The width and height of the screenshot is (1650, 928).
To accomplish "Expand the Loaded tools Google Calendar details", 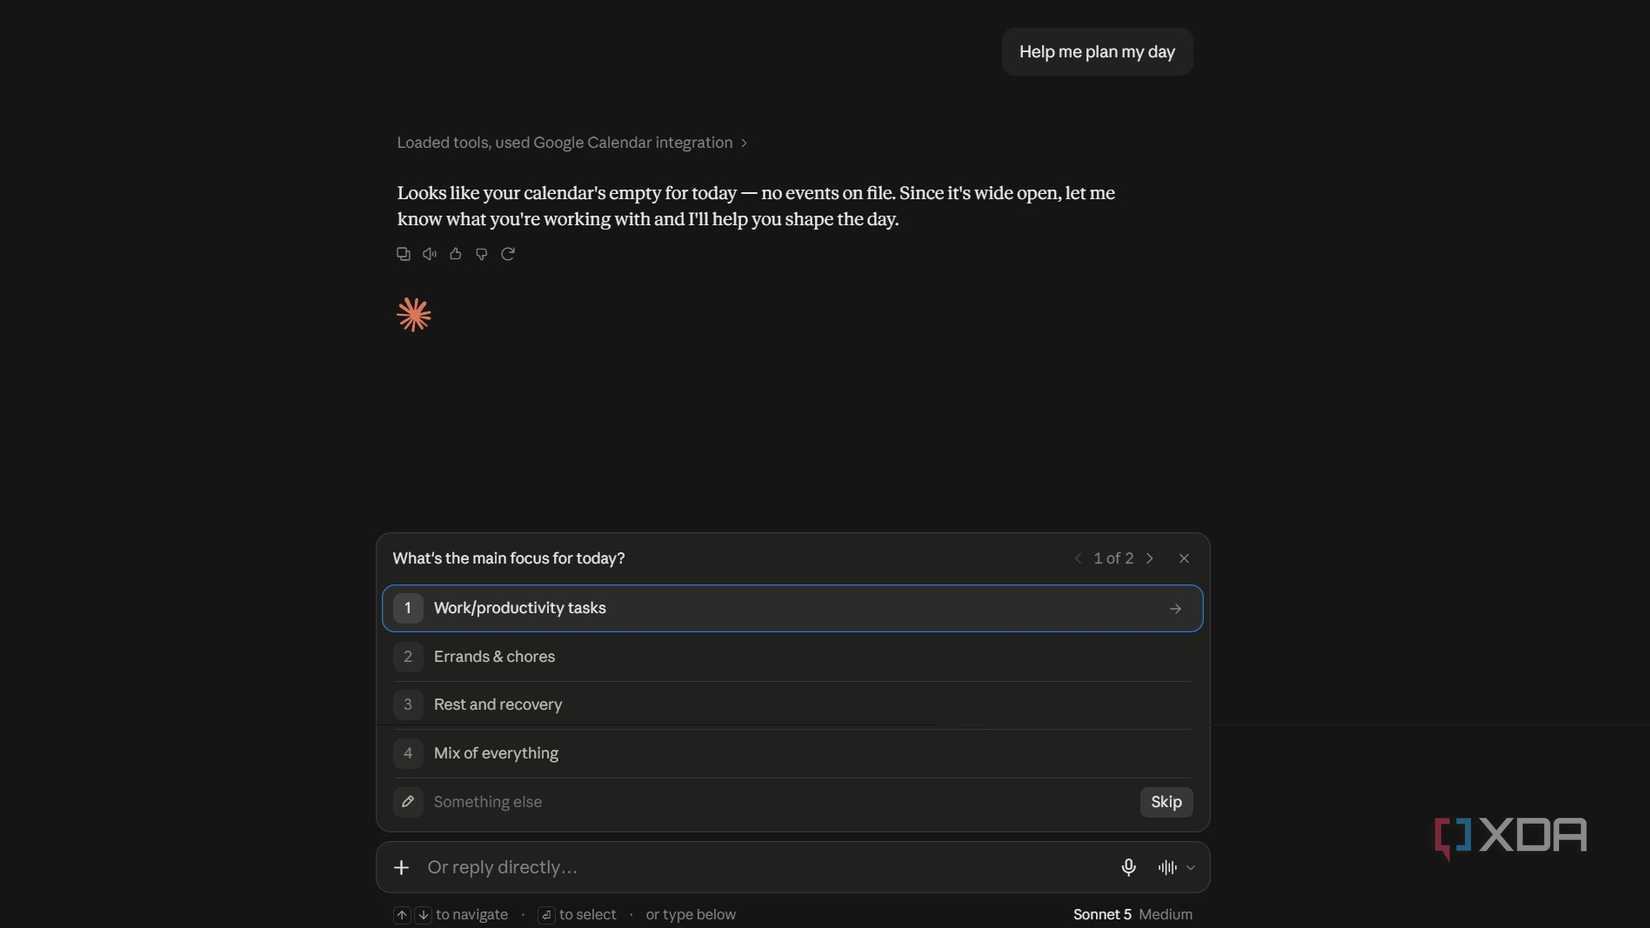I will click(572, 142).
